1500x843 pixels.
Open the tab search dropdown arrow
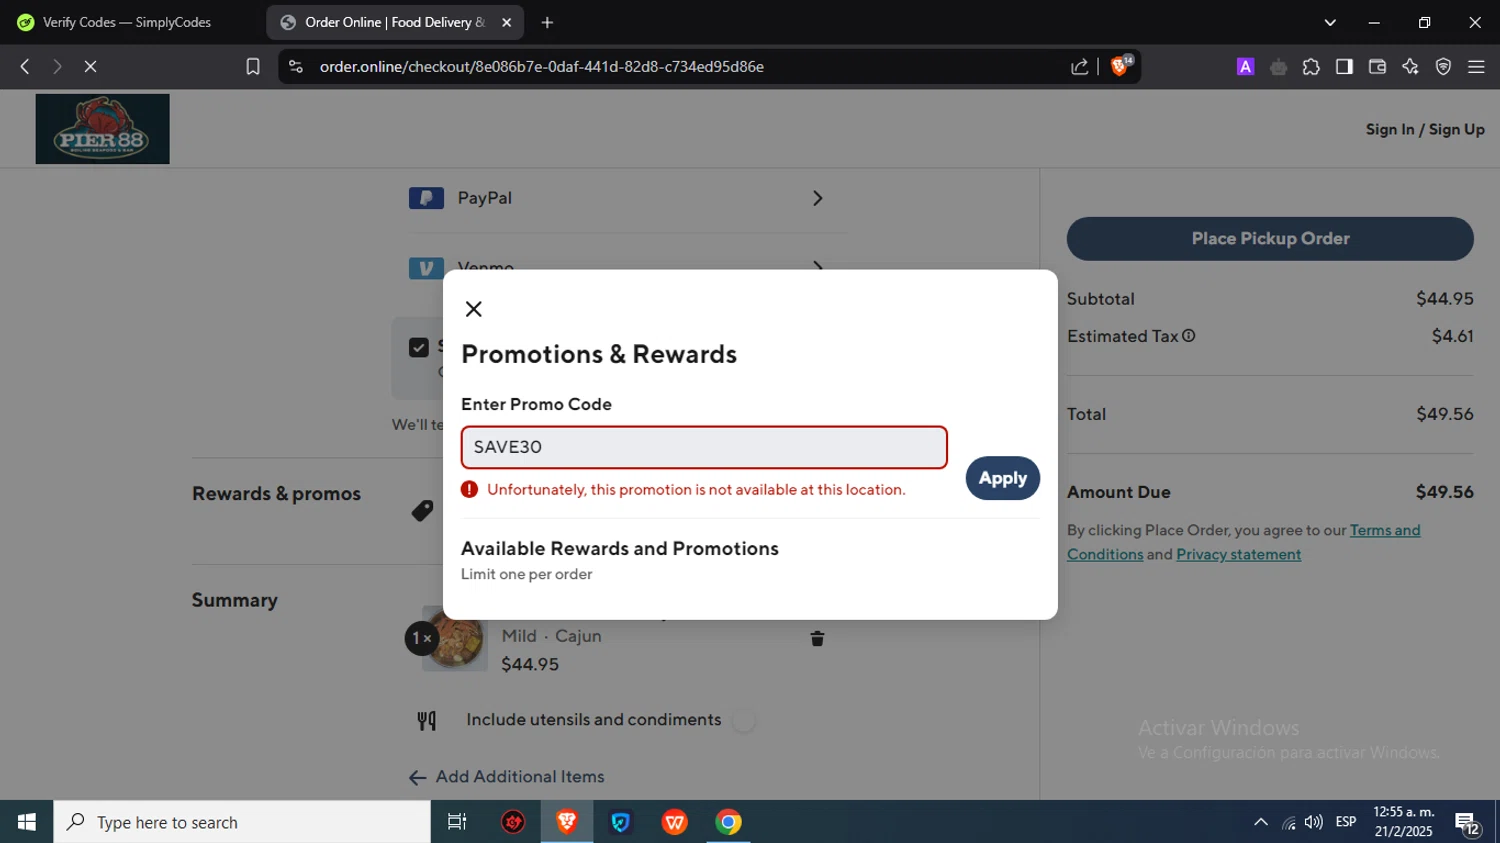click(1330, 22)
